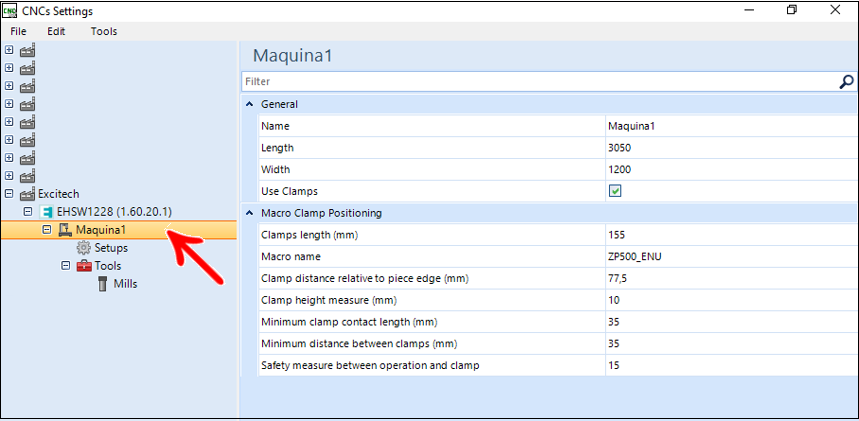Open Setups in the tree
The width and height of the screenshot is (859, 421).
coord(111,248)
